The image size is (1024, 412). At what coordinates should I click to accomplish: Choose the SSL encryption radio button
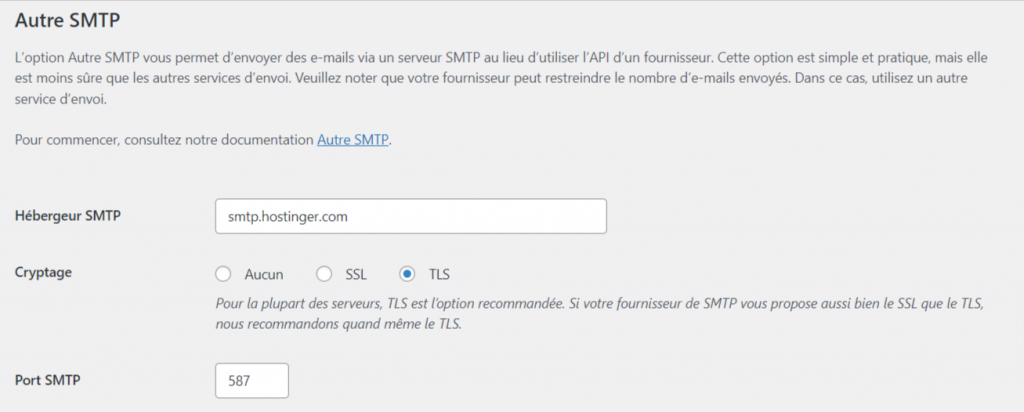pyautogui.click(x=323, y=273)
